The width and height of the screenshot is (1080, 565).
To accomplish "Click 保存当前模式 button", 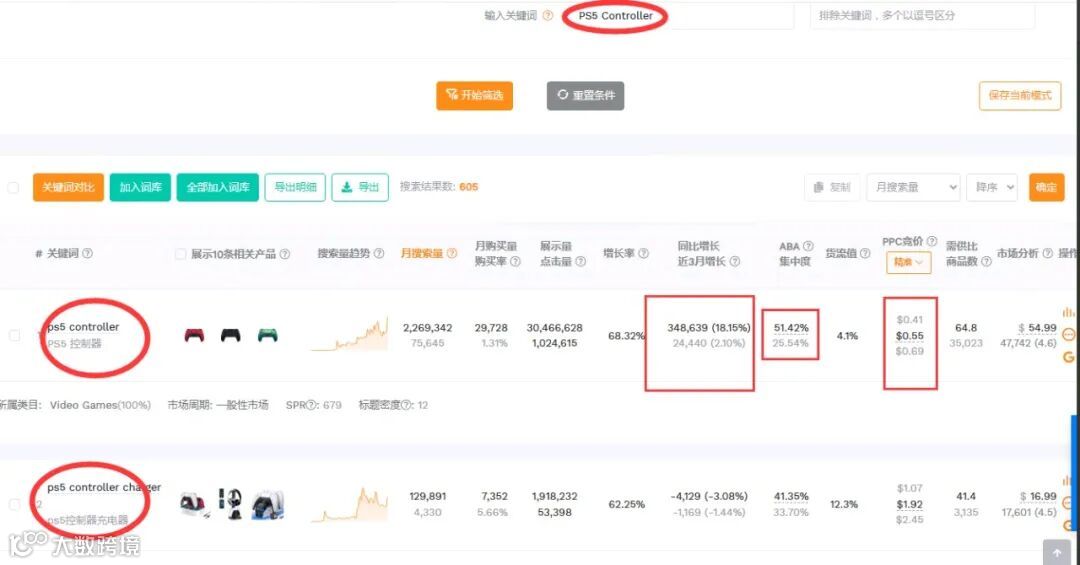I will (1020, 96).
